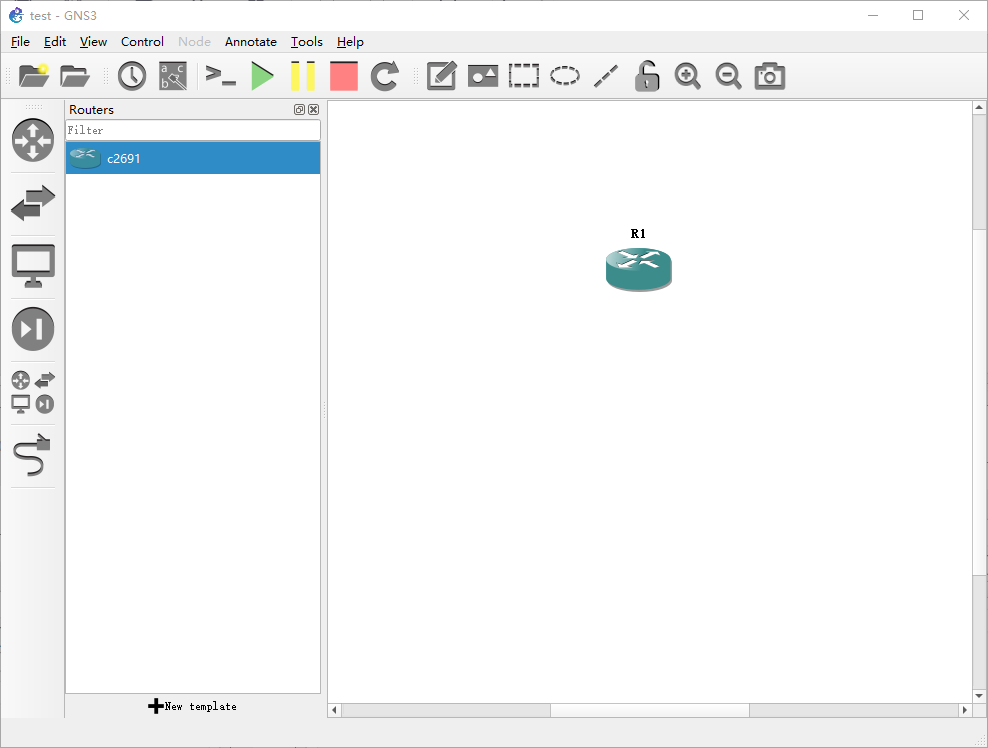Draw a rectangle shape
This screenshot has width=988, height=748.
tap(524, 76)
